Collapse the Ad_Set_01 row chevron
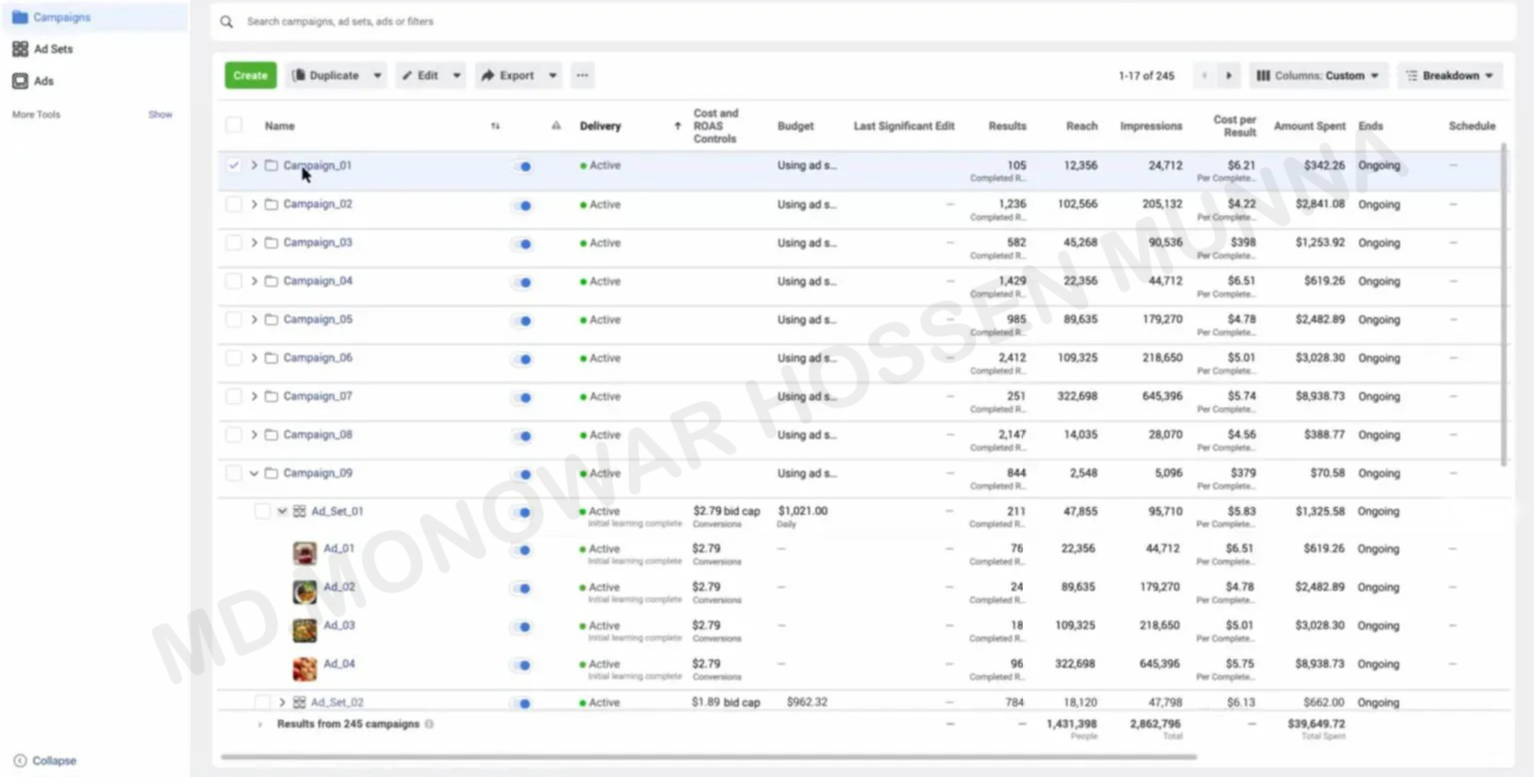Screen dimensions: 1534x777 (282, 511)
